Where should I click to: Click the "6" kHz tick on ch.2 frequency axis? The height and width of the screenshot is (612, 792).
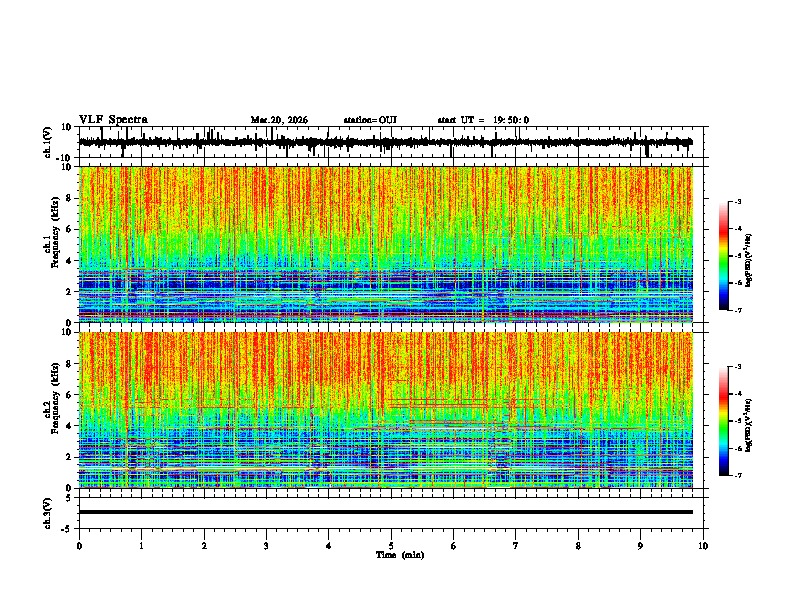tap(69, 395)
